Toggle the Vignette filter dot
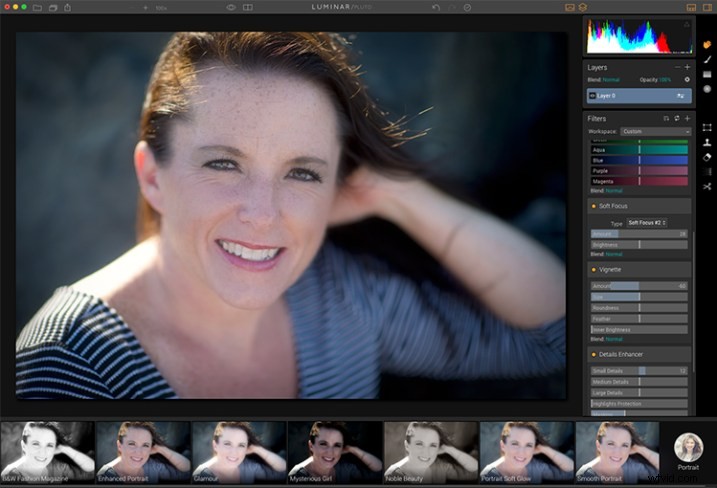Screen dimensions: 717x488 pyautogui.click(x=594, y=270)
